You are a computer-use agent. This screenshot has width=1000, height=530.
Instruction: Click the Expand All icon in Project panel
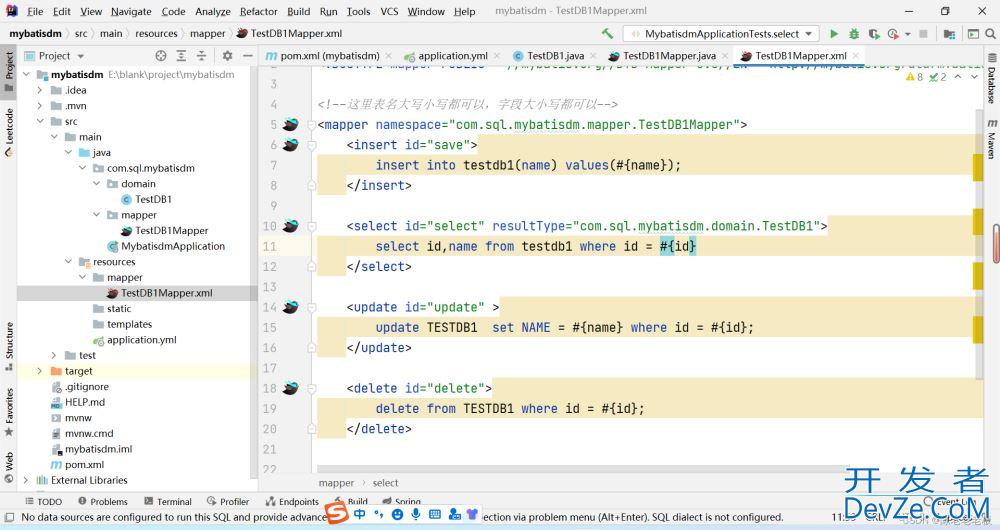coord(181,56)
